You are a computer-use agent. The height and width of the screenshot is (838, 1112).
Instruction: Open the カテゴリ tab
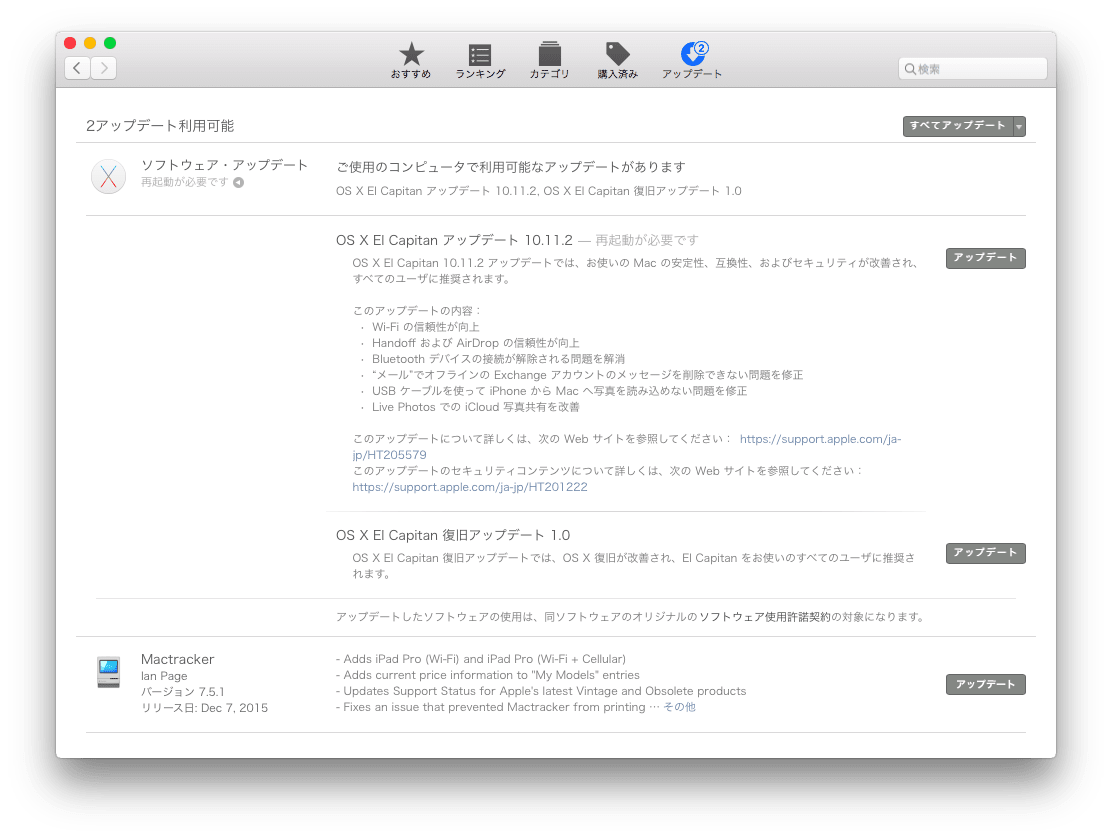tap(550, 60)
